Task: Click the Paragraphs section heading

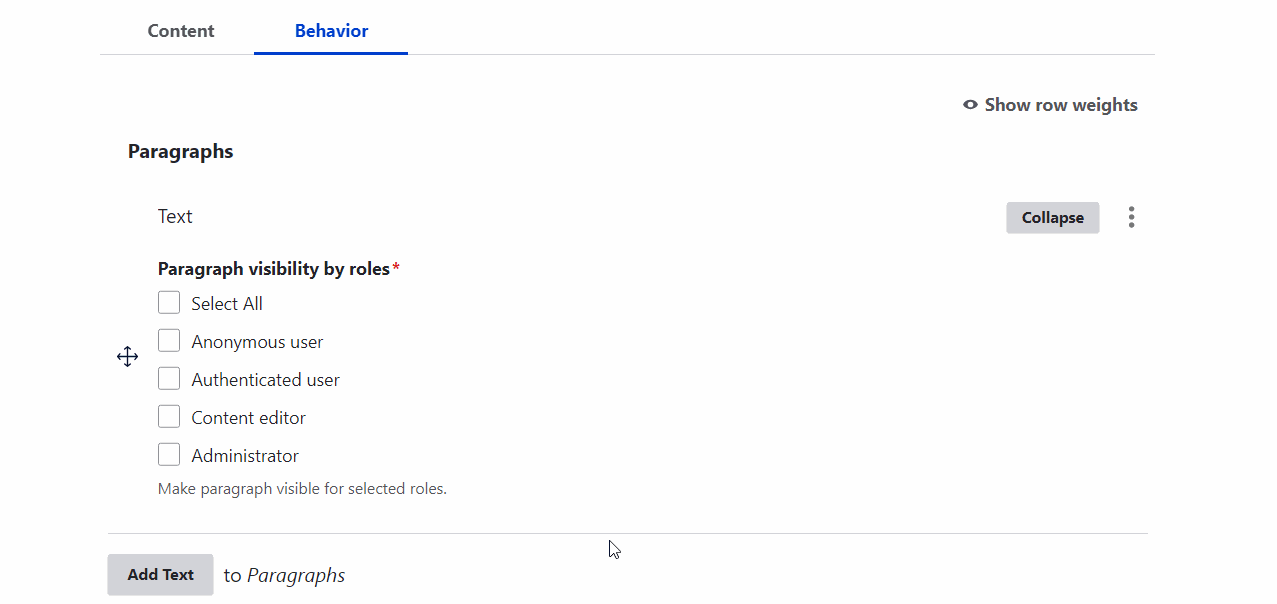Action: coord(180,151)
